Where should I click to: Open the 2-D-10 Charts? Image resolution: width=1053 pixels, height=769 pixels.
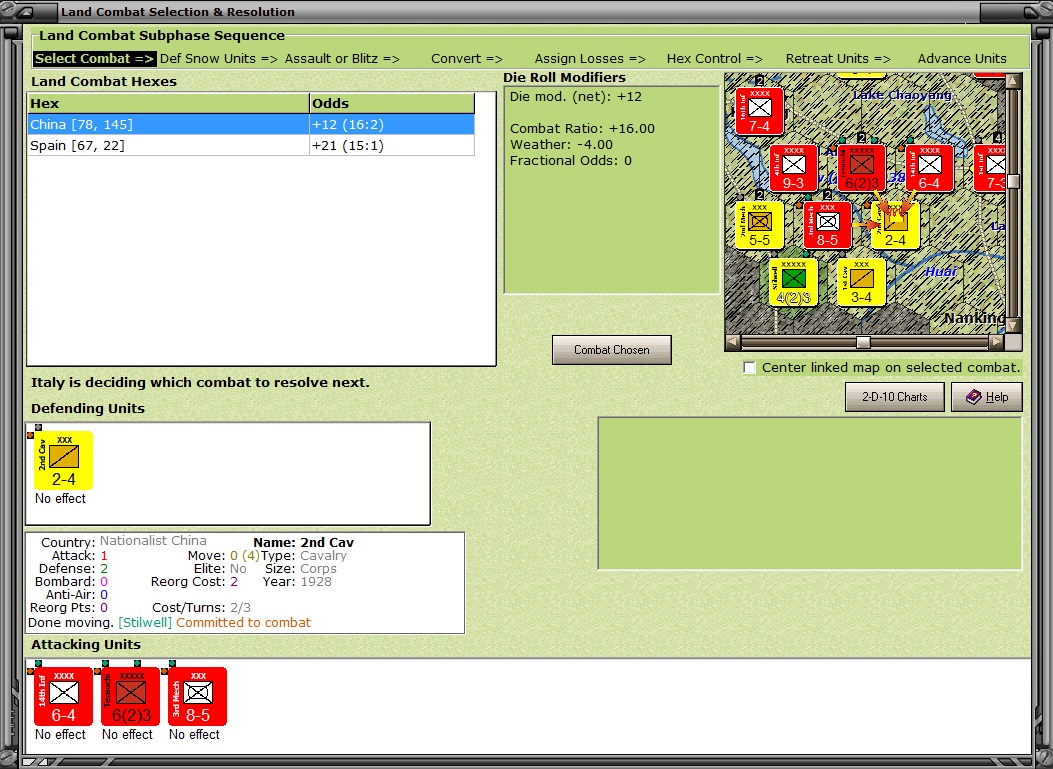click(895, 397)
